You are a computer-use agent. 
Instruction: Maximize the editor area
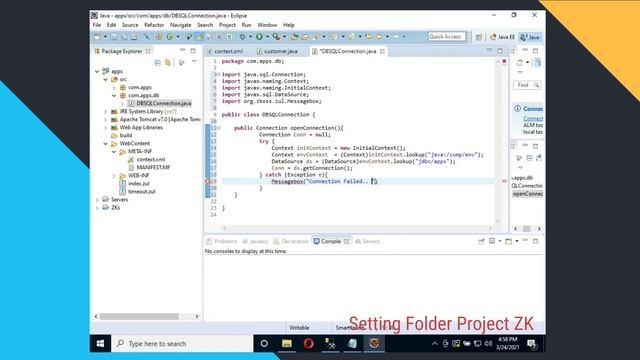pos(500,51)
